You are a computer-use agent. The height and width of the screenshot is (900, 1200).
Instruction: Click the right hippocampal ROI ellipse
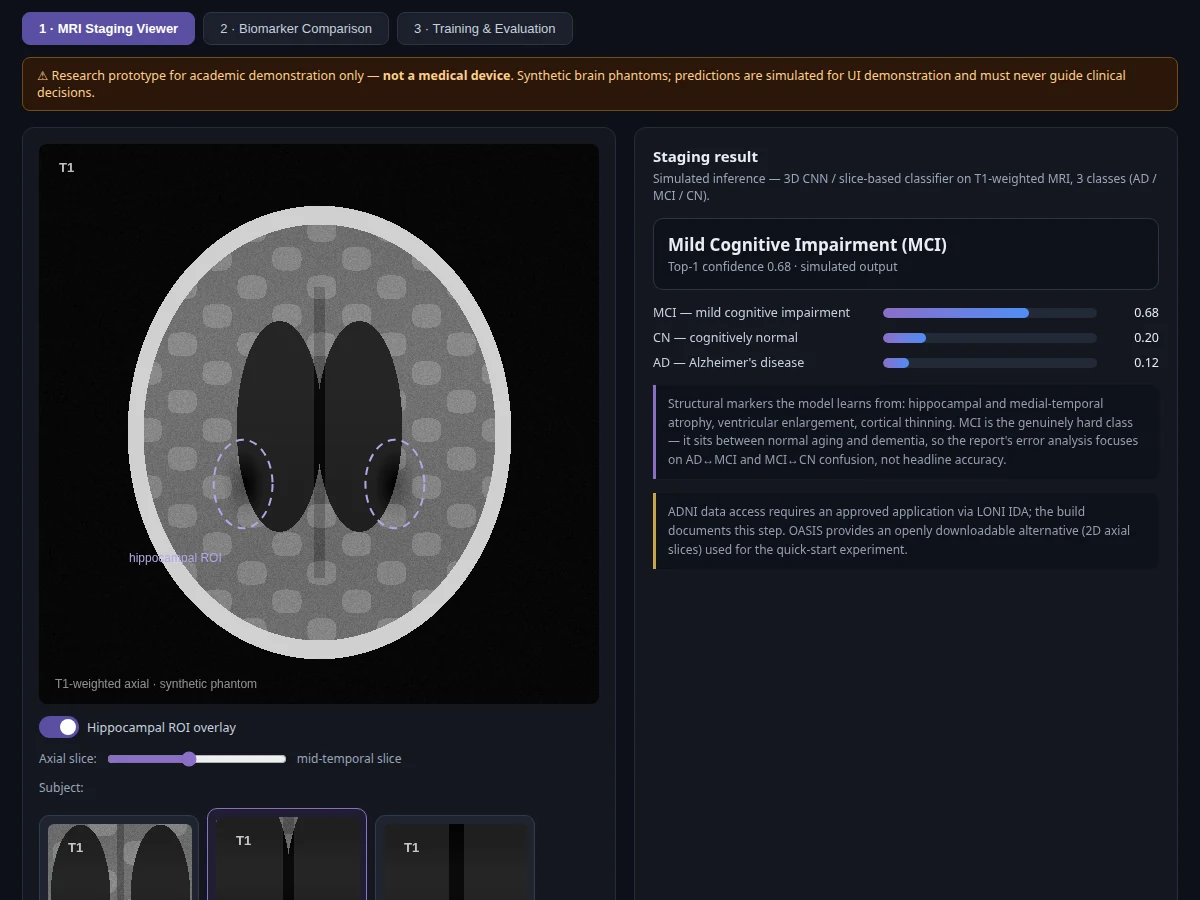pyautogui.click(x=395, y=484)
